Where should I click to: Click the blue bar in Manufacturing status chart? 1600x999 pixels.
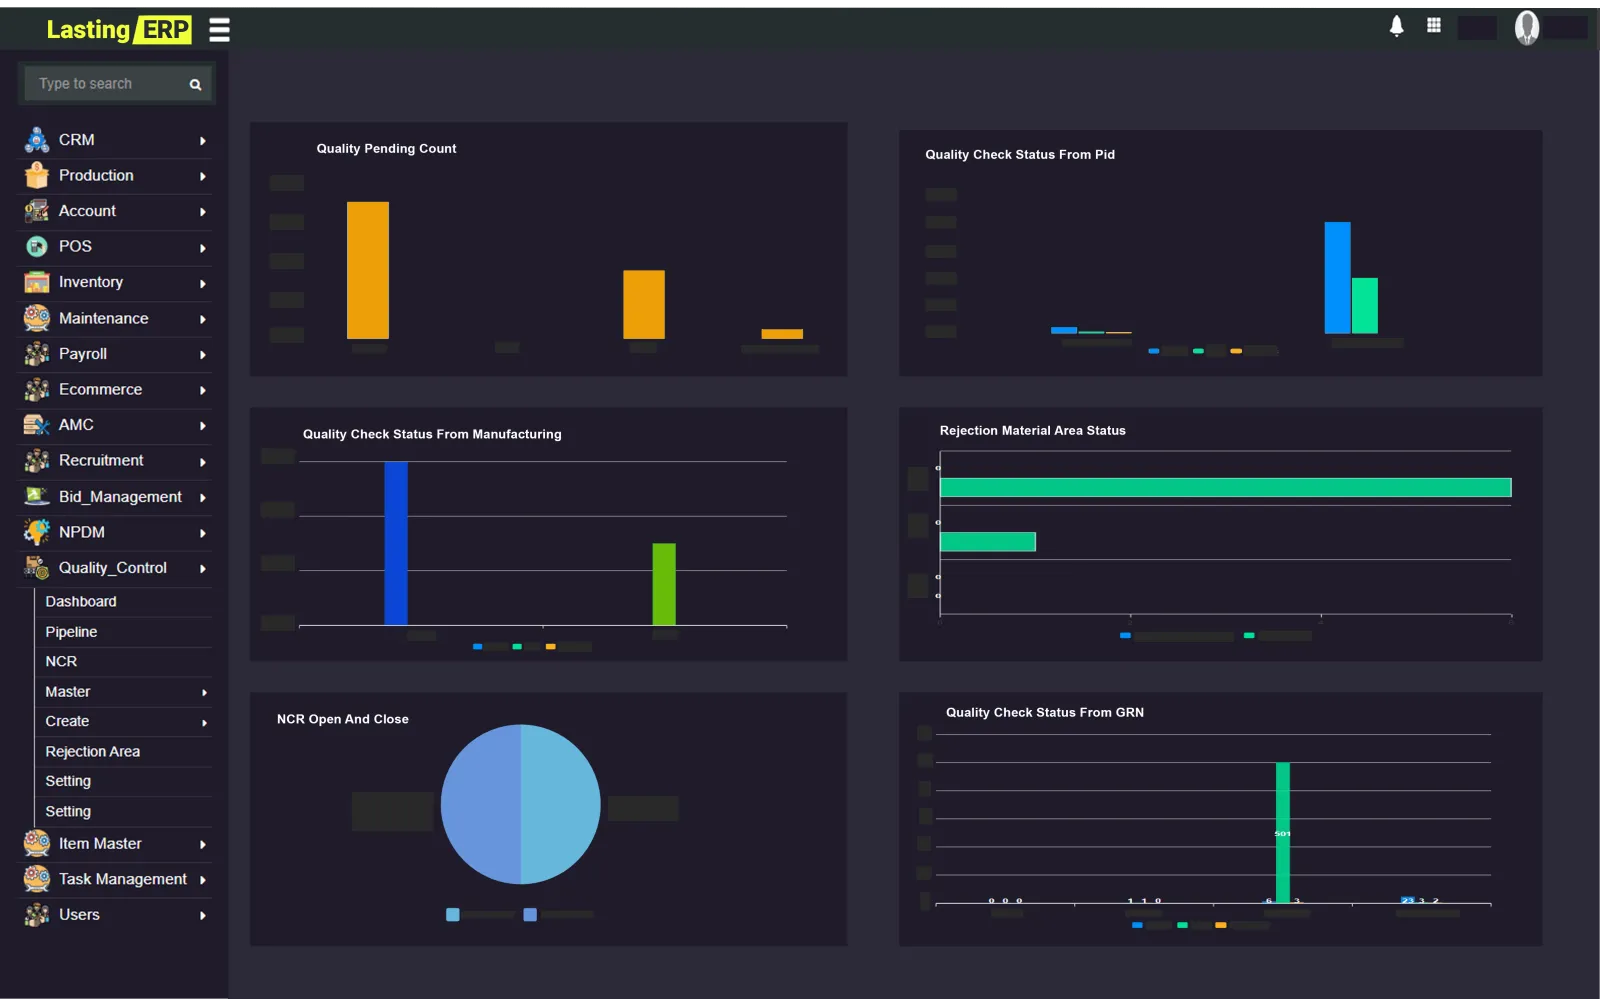[396, 543]
